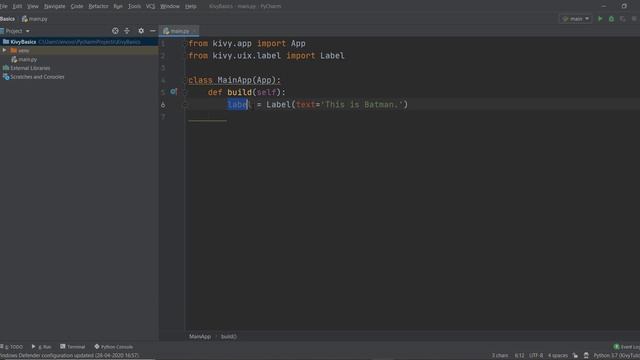Open the main run configuration dropdown
640x360 pixels.
(x=576, y=19)
